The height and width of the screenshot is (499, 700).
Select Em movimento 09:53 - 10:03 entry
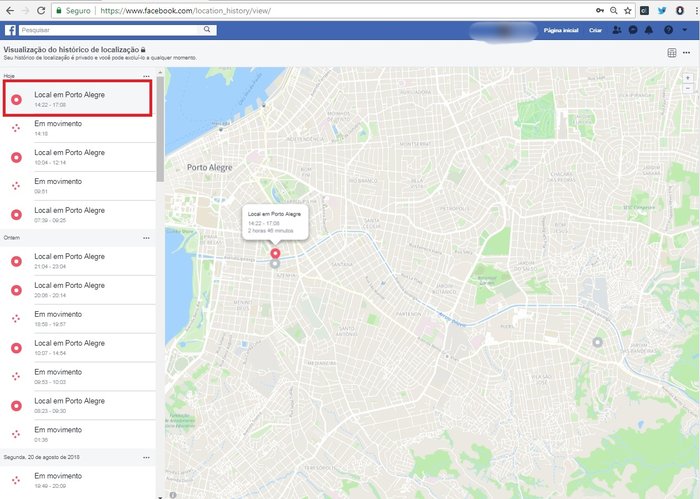tap(78, 377)
